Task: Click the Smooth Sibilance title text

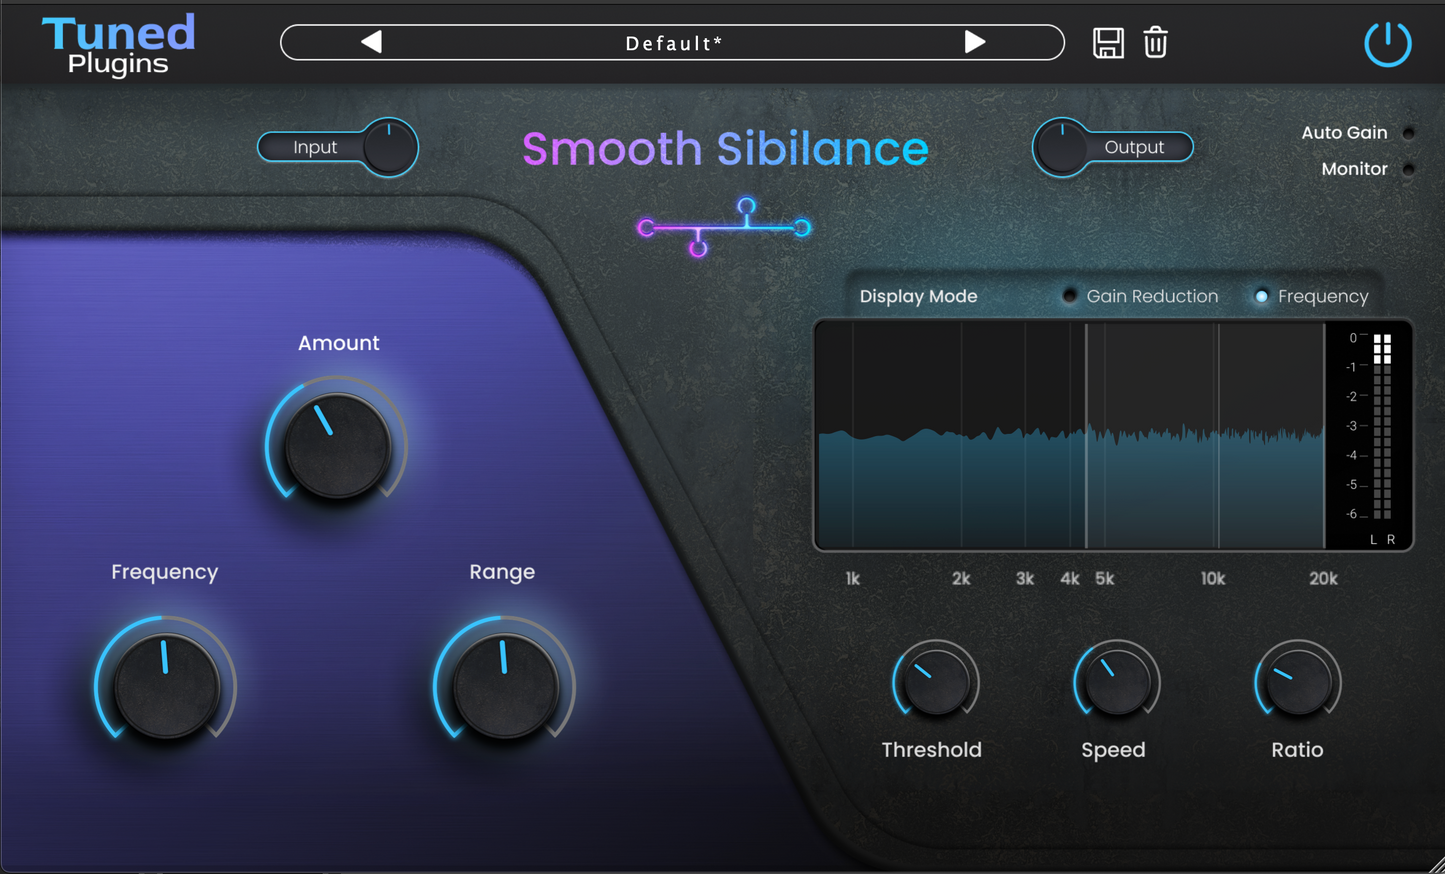Action: coord(725,148)
